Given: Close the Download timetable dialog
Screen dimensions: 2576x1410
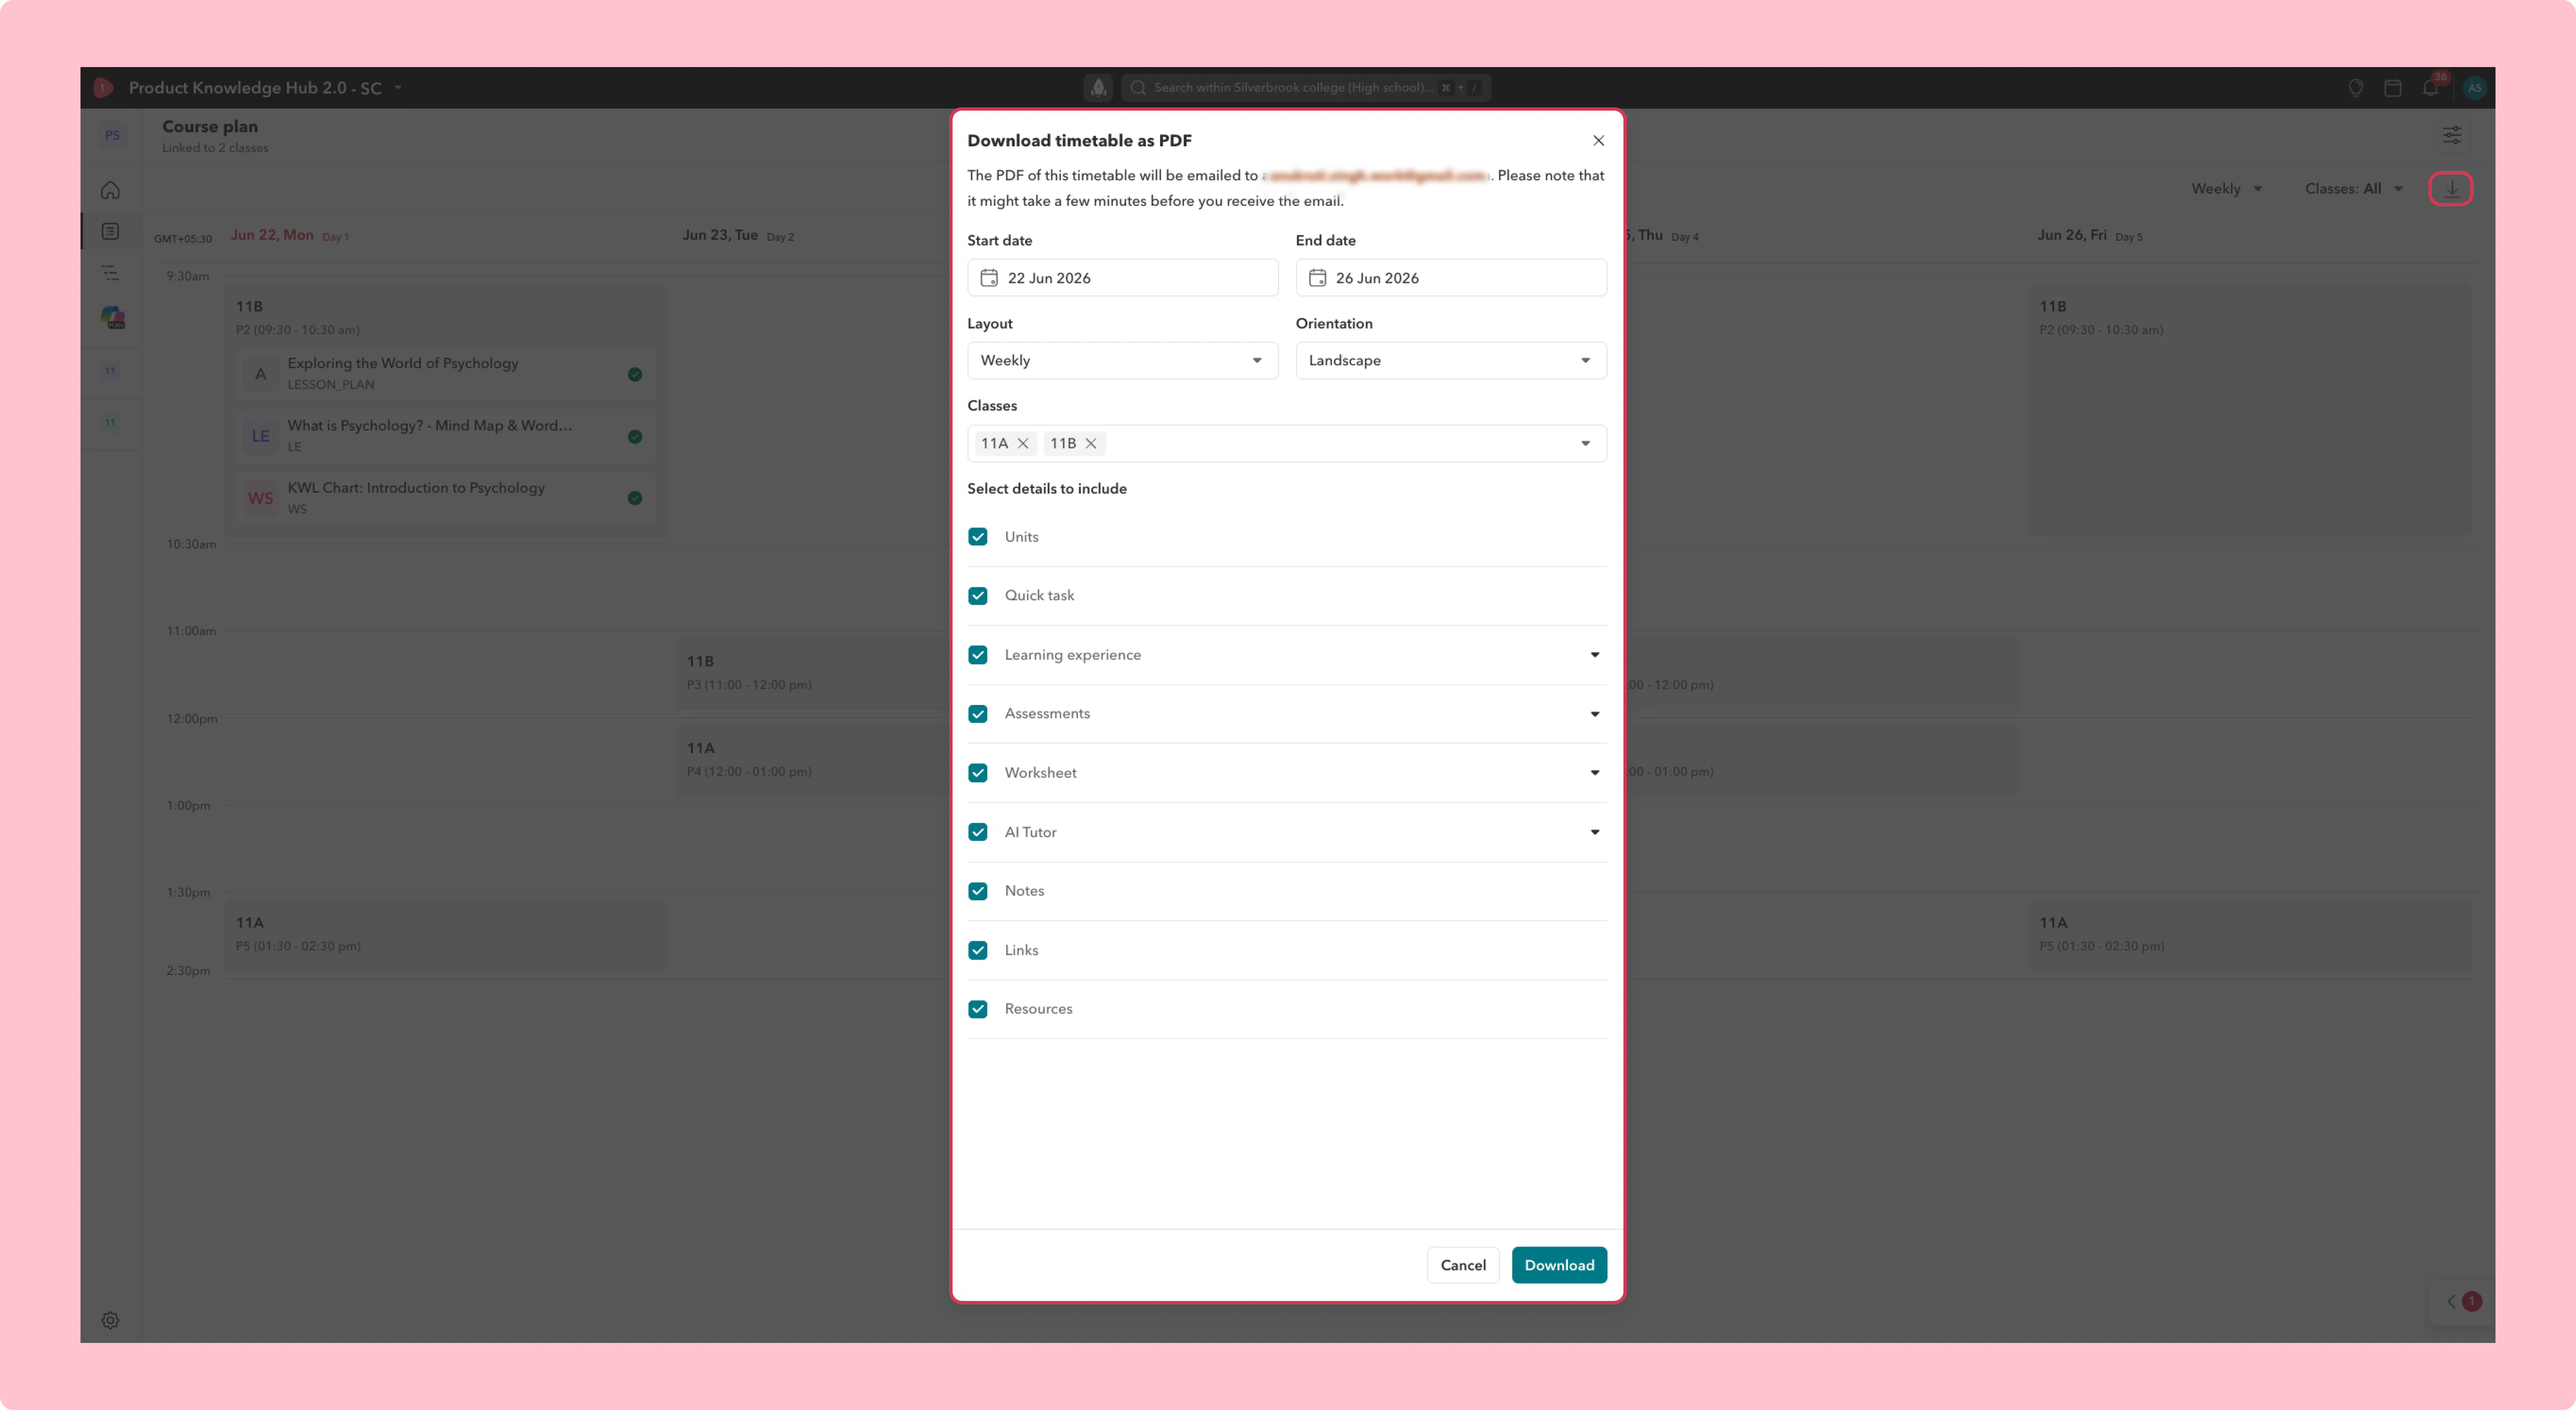Looking at the screenshot, I should pyautogui.click(x=1598, y=140).
